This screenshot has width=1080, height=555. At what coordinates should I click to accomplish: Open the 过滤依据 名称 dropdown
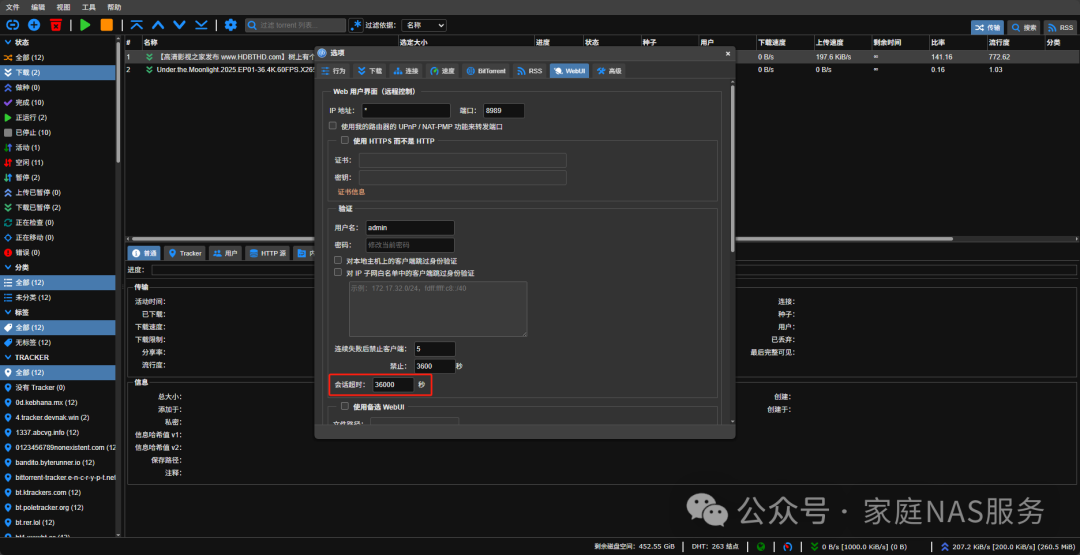coord(424,25)
